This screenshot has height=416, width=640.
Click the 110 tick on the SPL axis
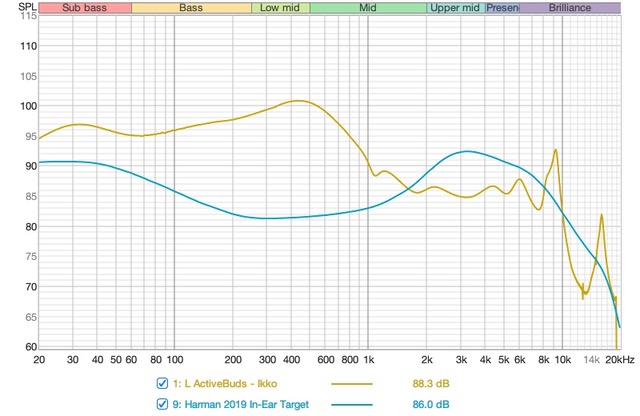point(27,46)
